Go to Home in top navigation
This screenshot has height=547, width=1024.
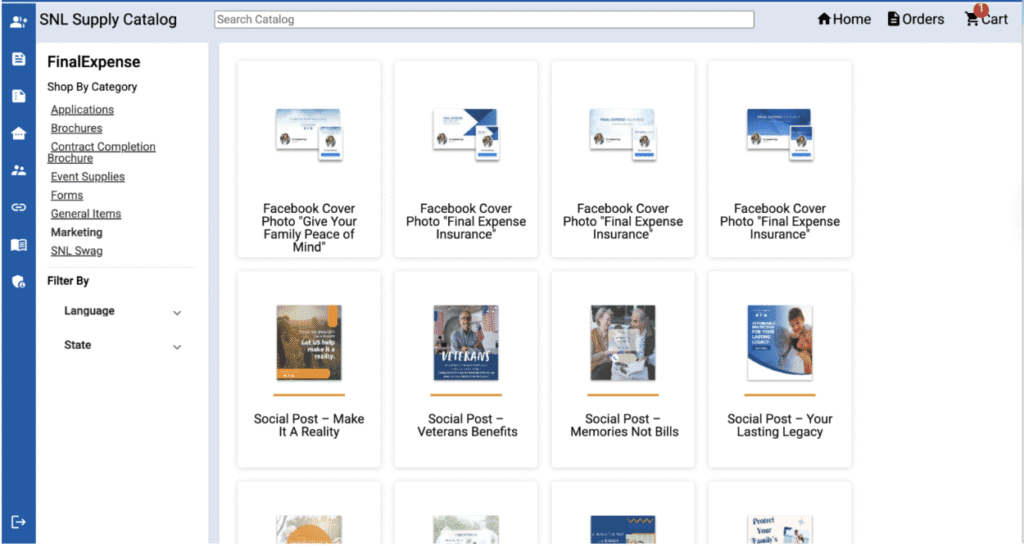click(x=844, y=19)
